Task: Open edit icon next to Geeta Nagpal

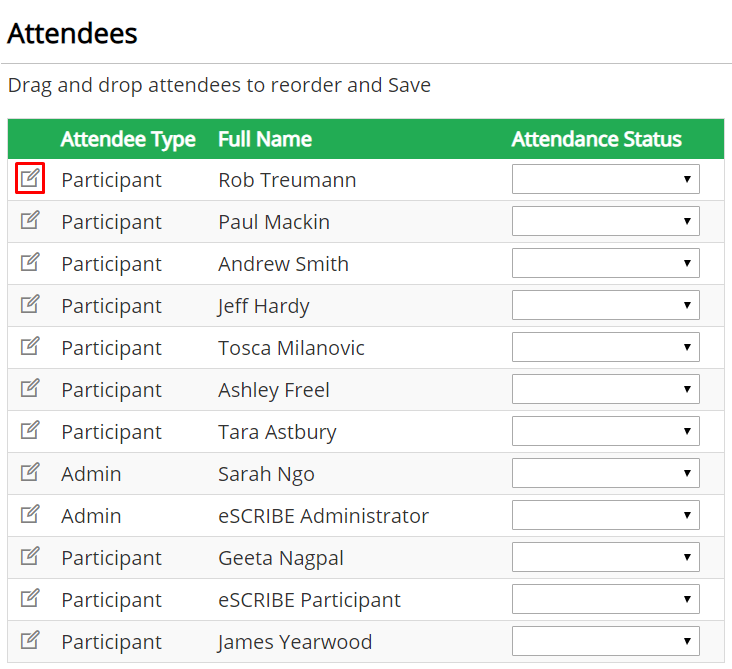Action: point(30,556)
